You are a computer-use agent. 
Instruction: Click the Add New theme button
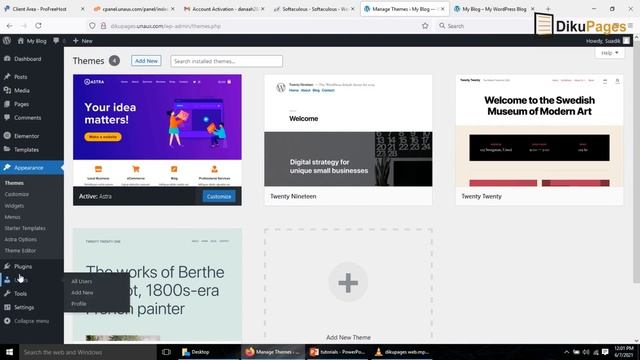click(x=146, y=61)
